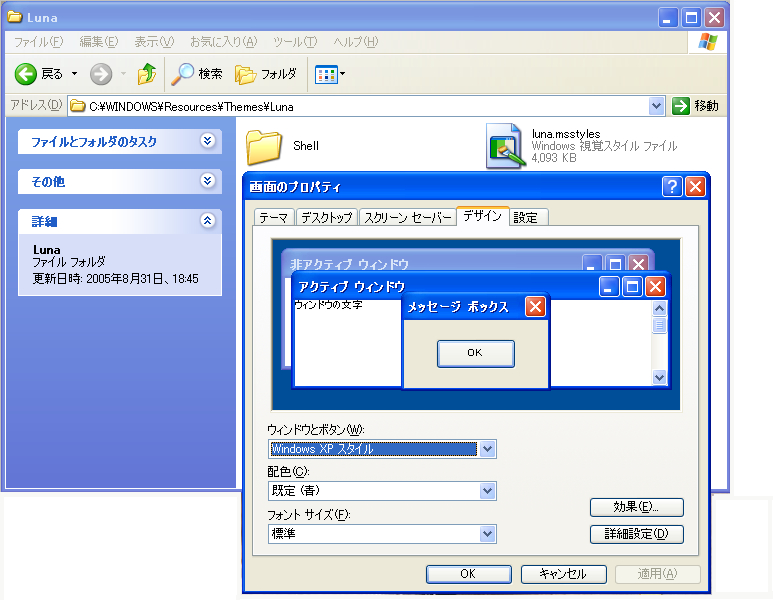The width and height of the screenshot is (773, 600).
Task: Click the green Go (移動) arrow
Action: pyautogui.click(x=680, y=106)
